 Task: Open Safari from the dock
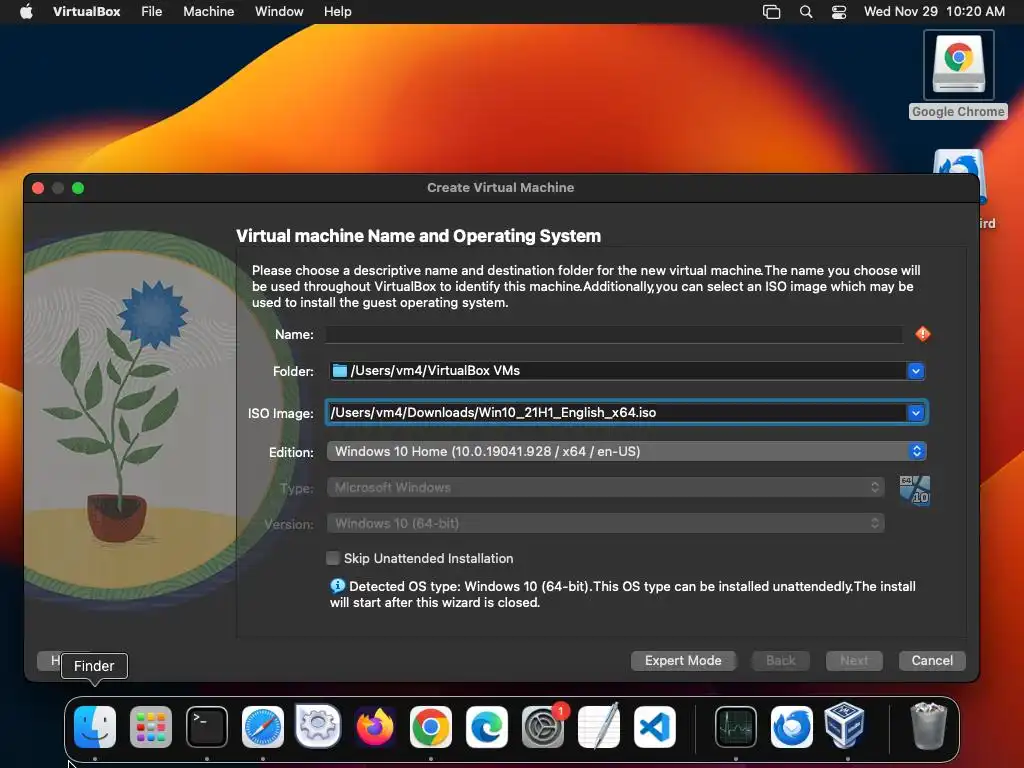(263, 726)
